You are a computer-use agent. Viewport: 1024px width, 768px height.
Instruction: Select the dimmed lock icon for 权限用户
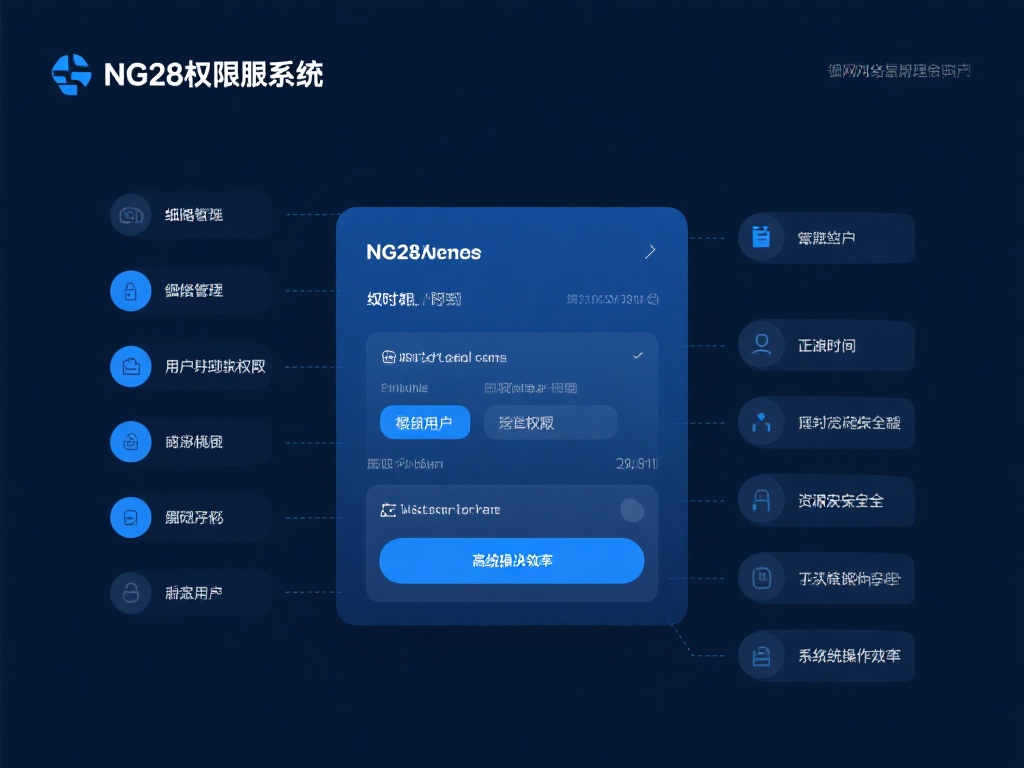click(x=130, y=592)
